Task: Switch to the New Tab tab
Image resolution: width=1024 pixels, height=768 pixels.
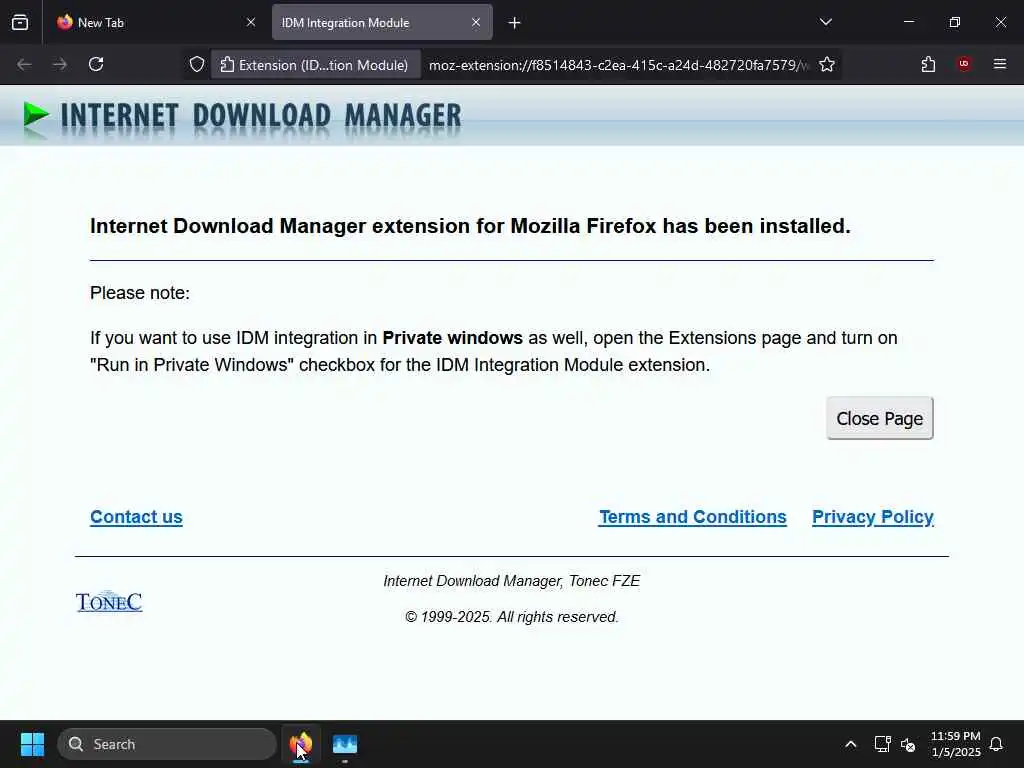Action: pyautogui.click(x=157, y=22)
